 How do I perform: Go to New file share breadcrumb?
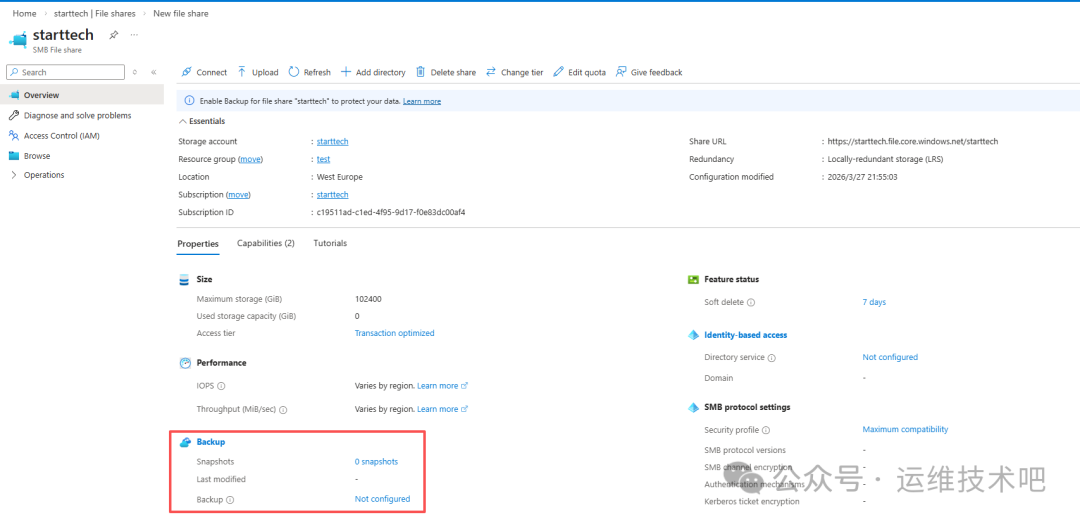180,13
